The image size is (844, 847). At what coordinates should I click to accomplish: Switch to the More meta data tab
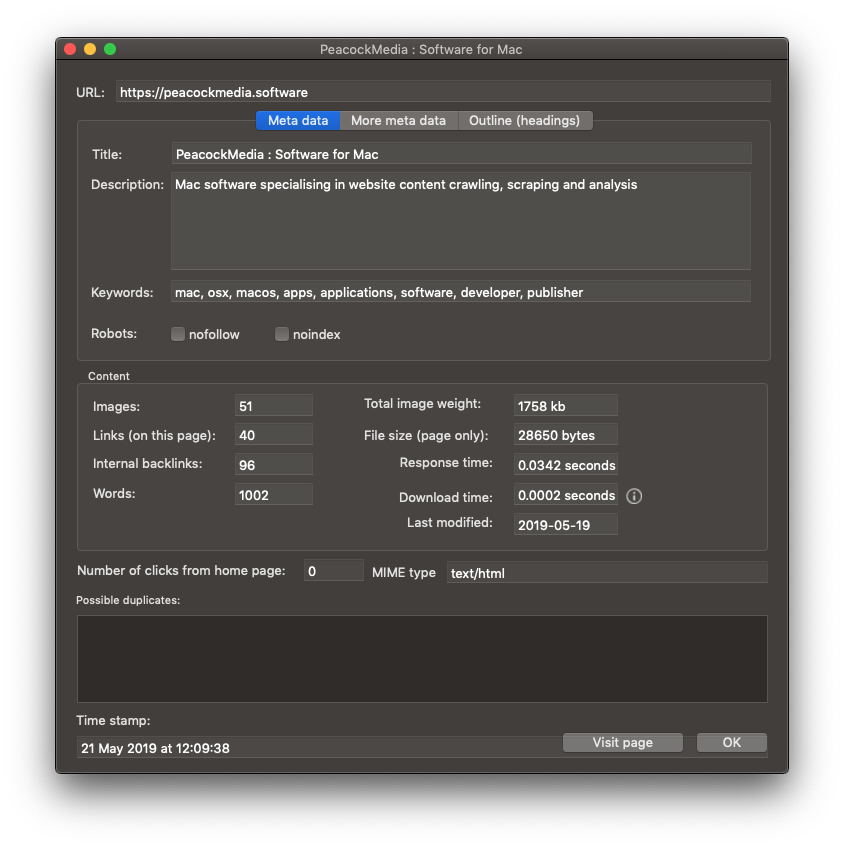click(398, 120)
